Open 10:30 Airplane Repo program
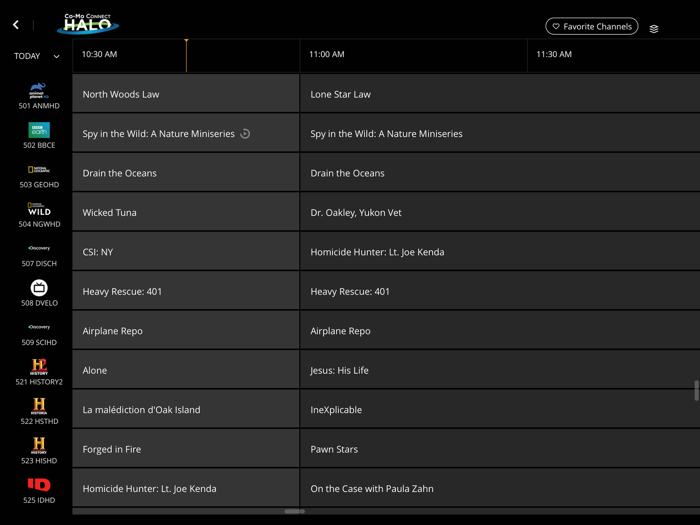Image resolution: width=700 pixels, height=525 pixels. [x=186, y=330]
